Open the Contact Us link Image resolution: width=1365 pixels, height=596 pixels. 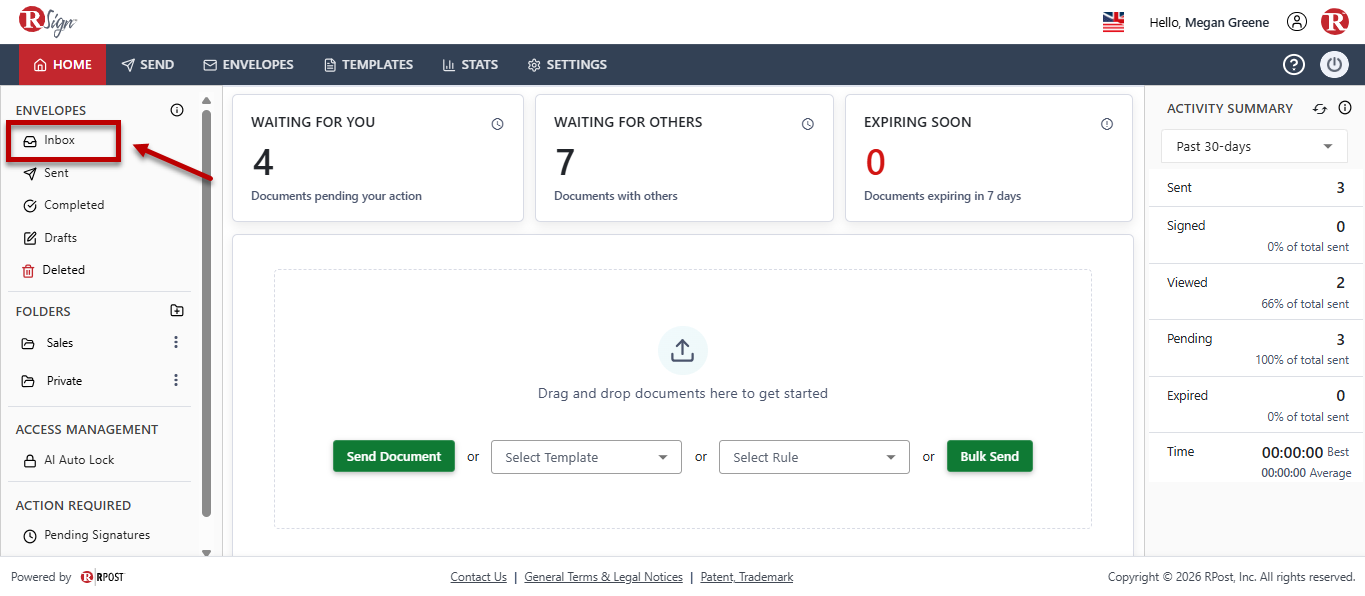478,577
